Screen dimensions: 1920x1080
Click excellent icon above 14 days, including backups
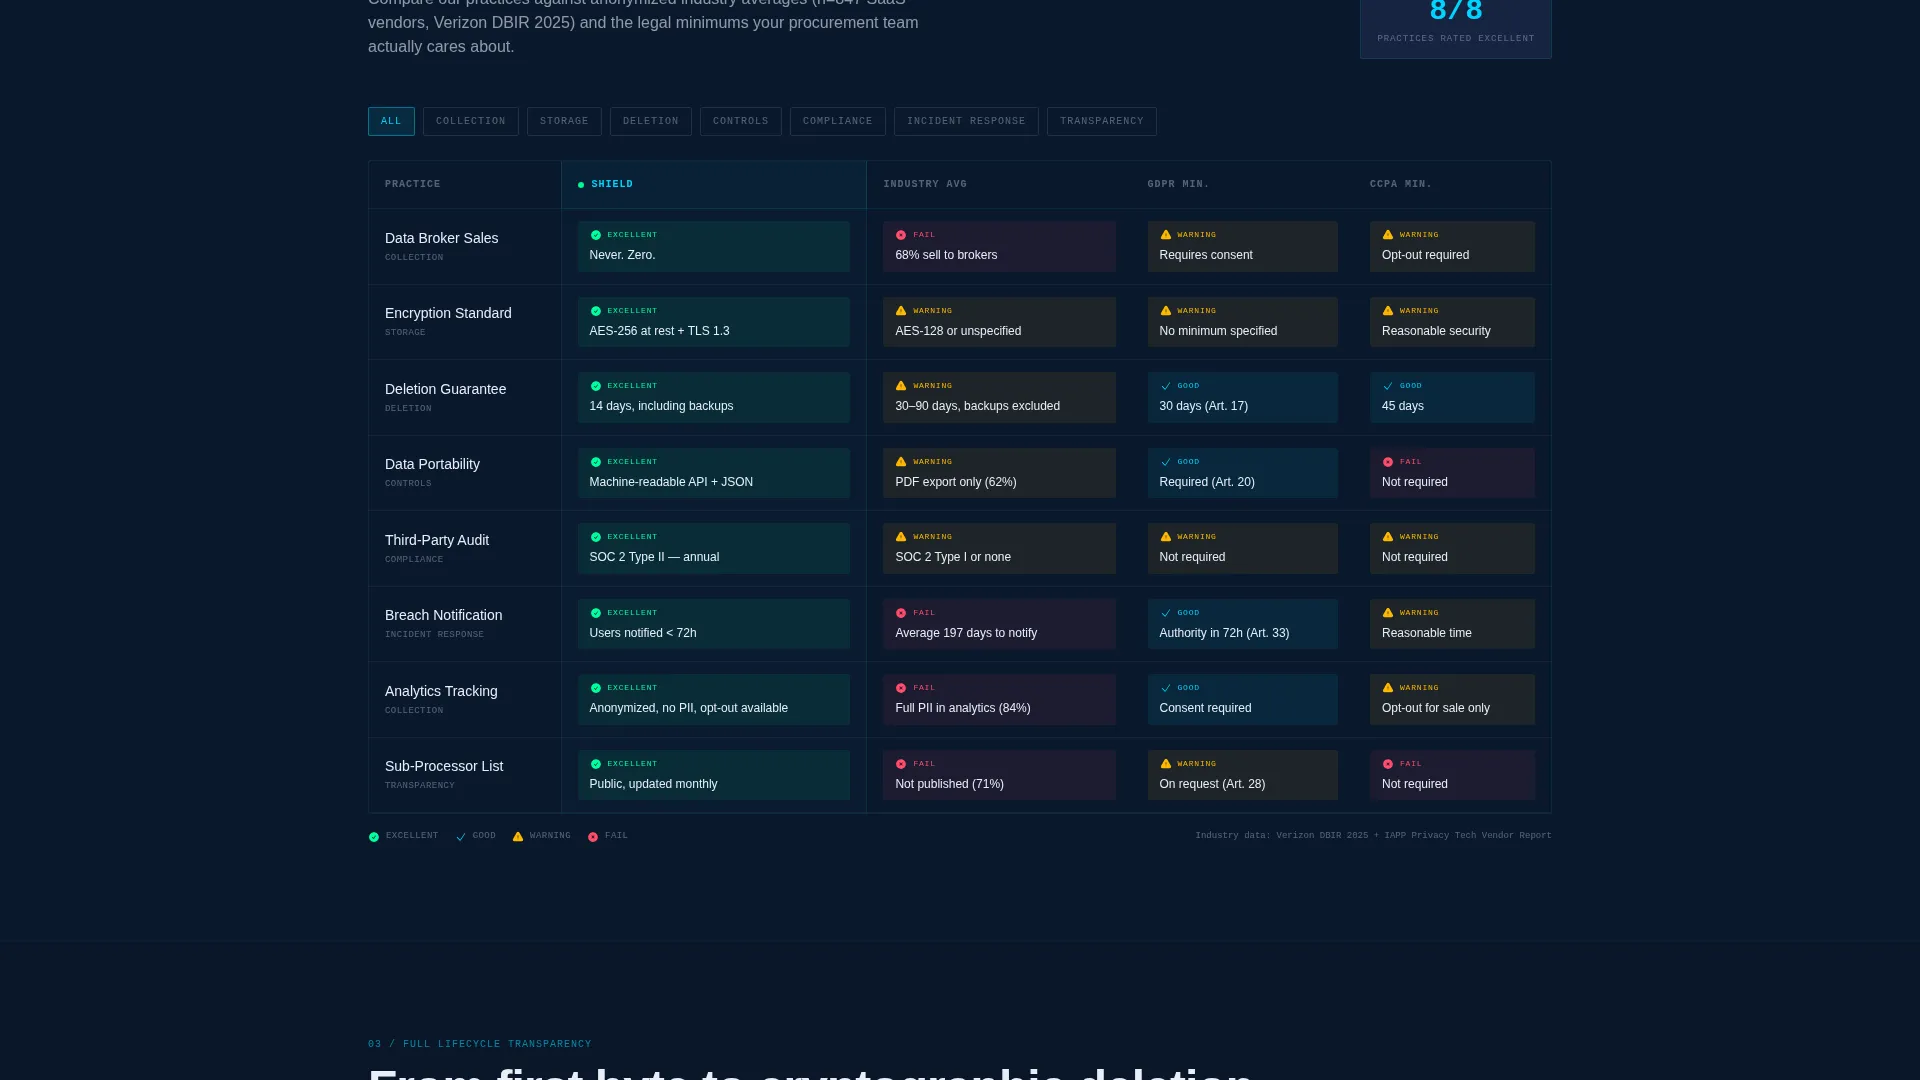[x=596, y=386]
